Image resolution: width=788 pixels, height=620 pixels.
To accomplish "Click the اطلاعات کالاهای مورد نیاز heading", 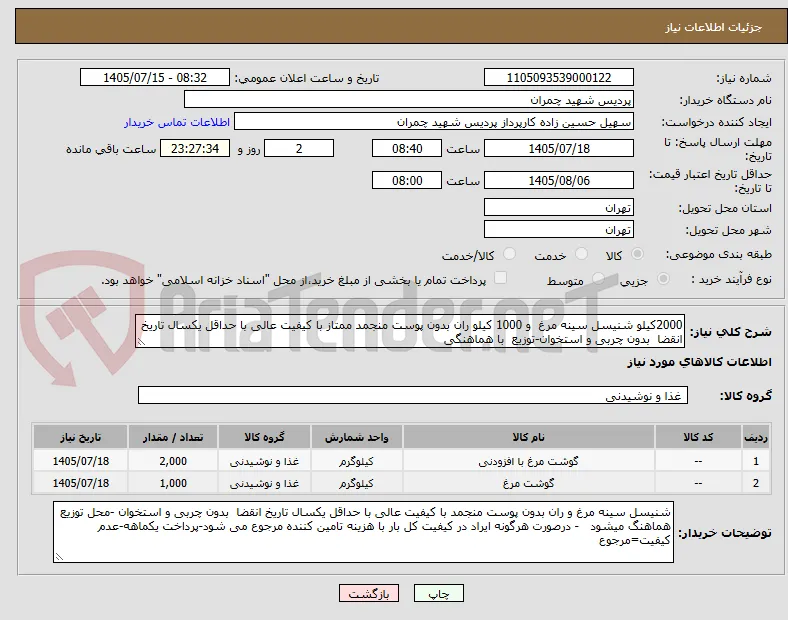I will coord(699,362).
